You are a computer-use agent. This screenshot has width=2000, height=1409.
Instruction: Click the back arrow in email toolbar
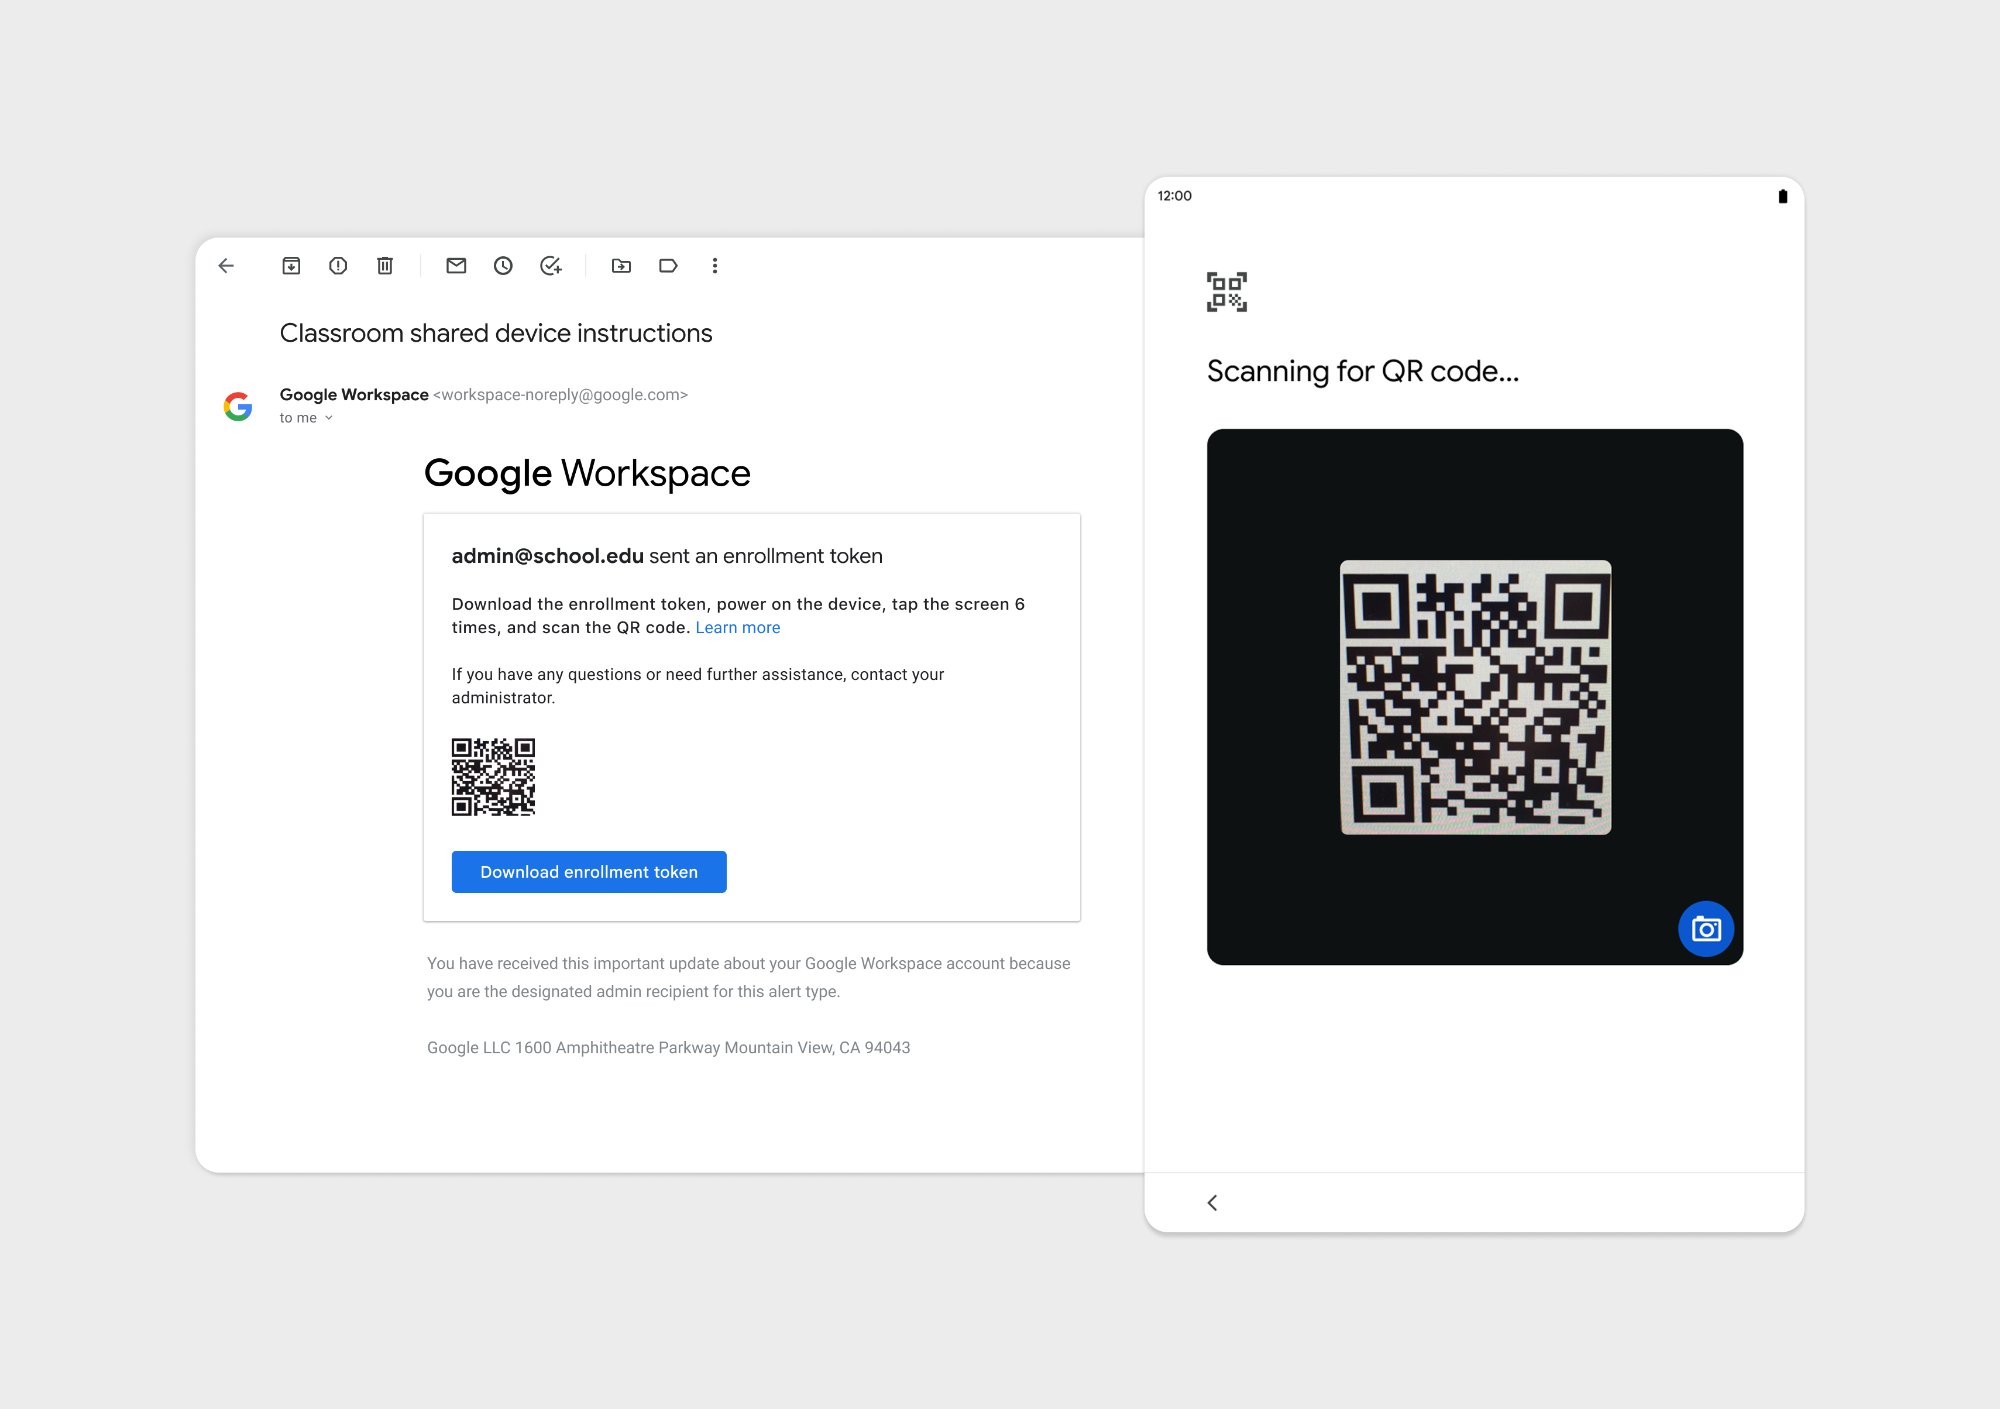[226, 266]
